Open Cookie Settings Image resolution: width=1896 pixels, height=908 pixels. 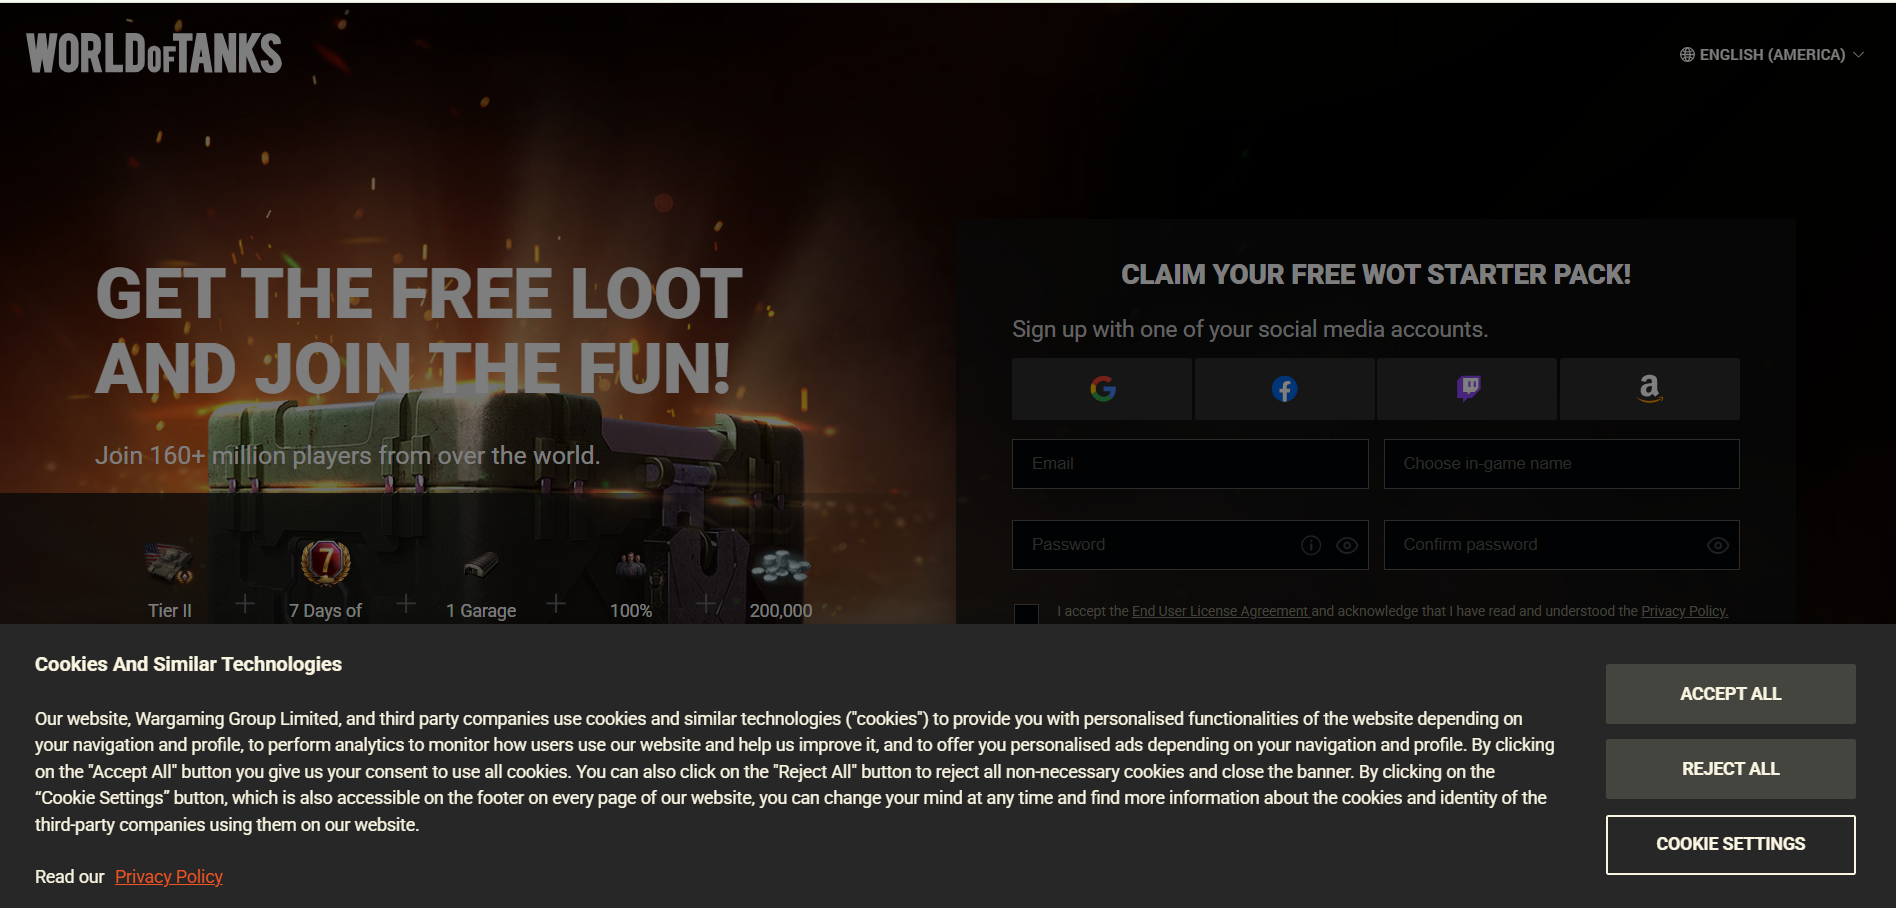pos(1730,844)
